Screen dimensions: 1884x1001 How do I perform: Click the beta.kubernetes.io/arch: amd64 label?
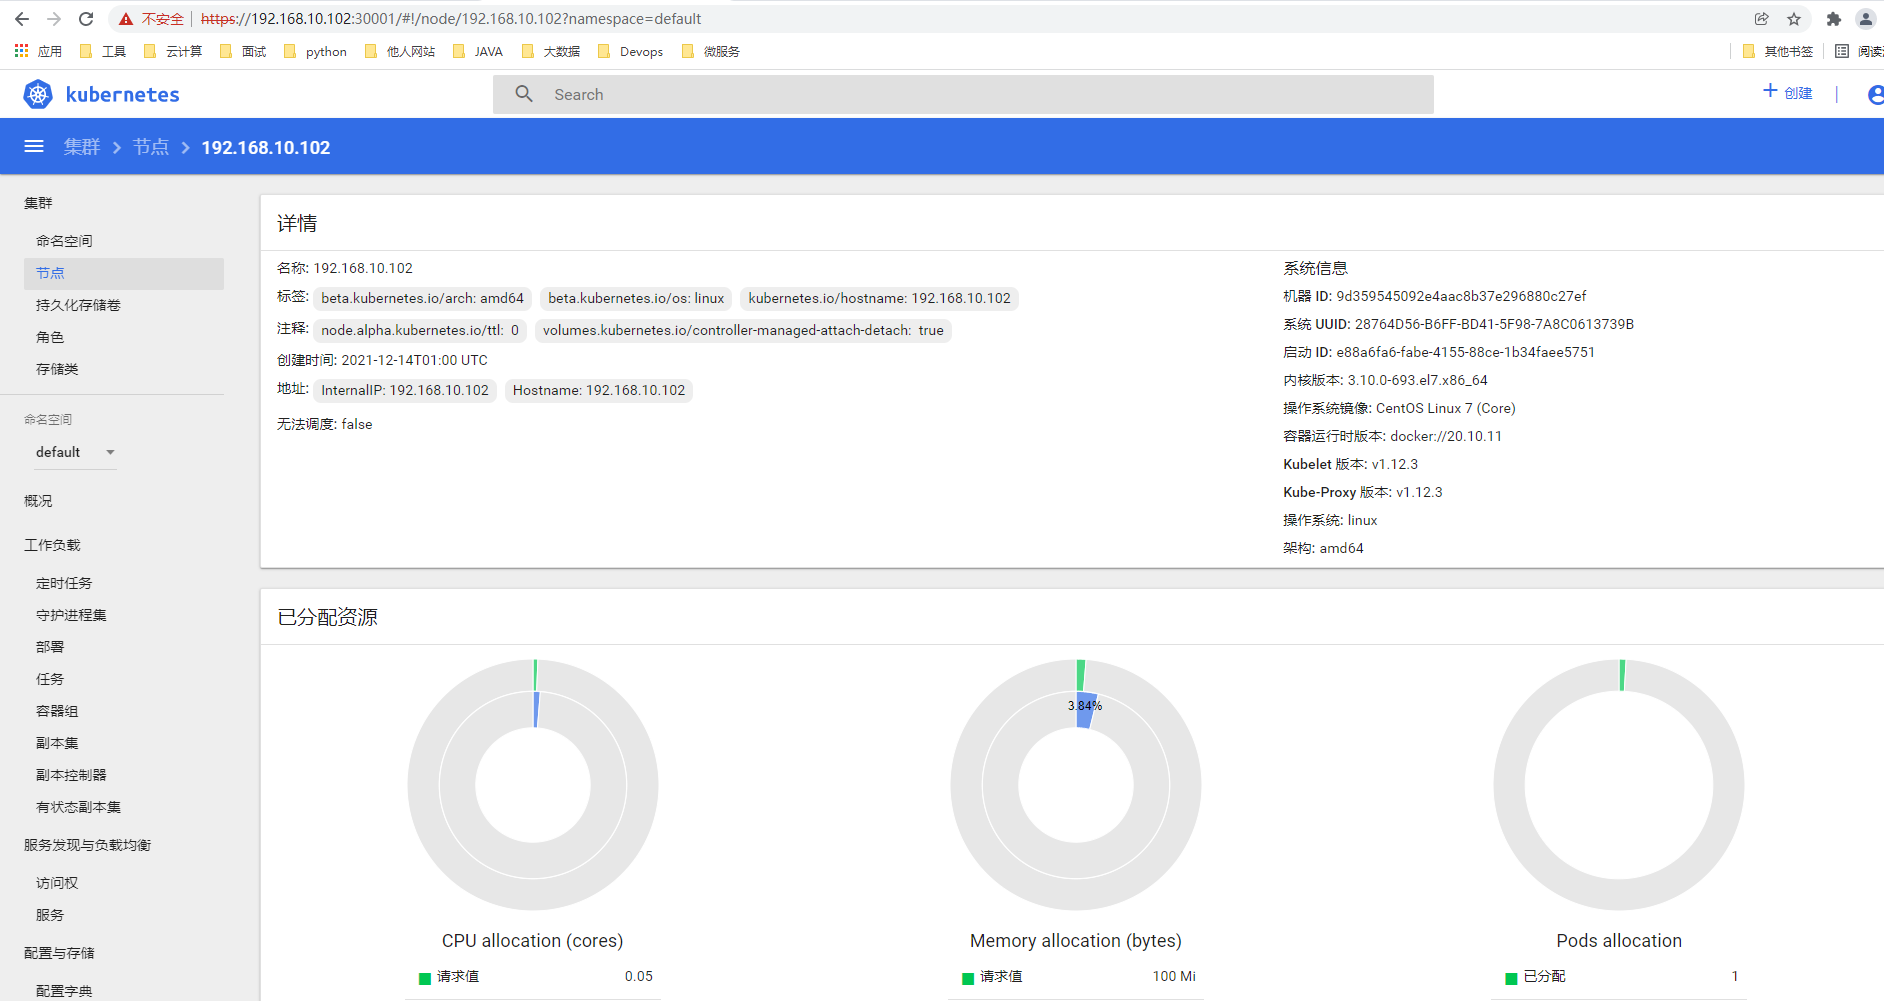[x=422, y=298]
